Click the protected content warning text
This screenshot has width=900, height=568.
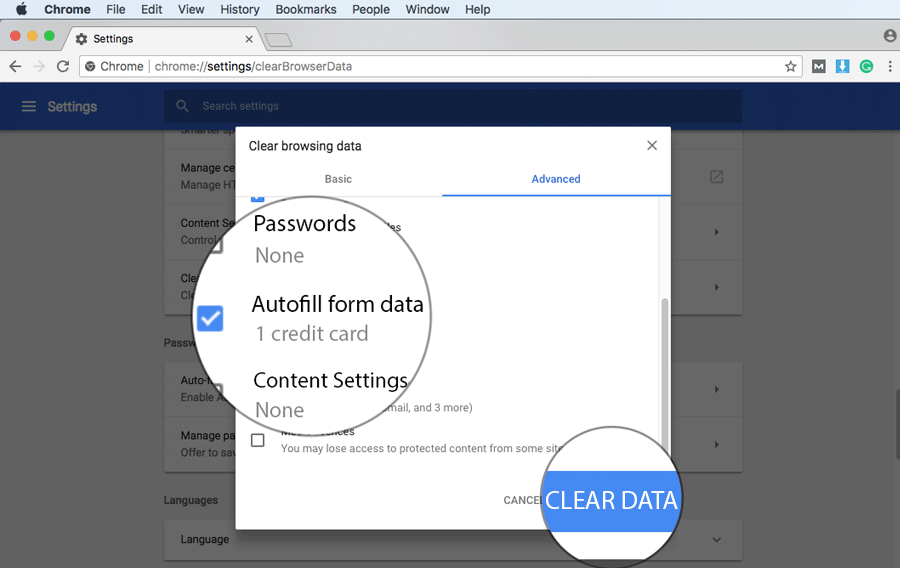[422, 448]
